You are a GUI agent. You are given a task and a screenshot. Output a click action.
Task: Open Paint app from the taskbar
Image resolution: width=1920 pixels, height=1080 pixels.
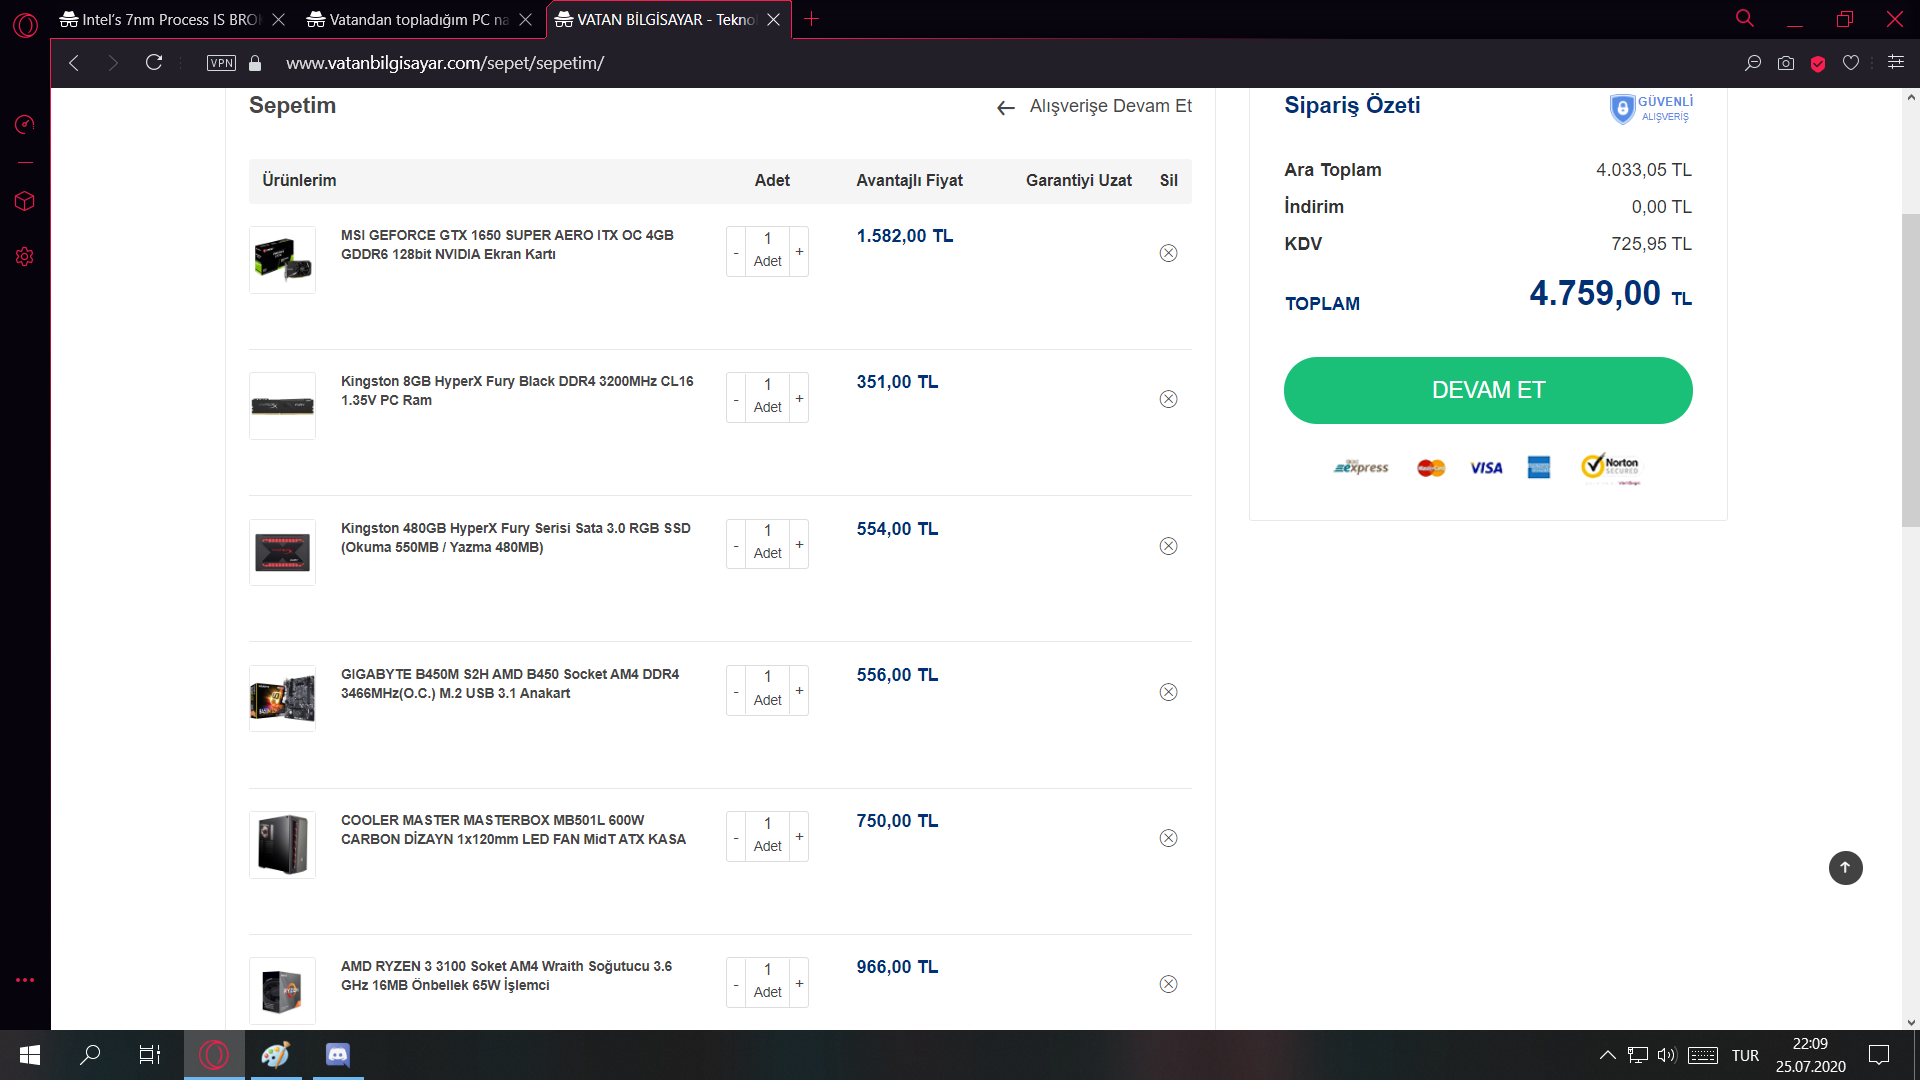pos(276,1055)
